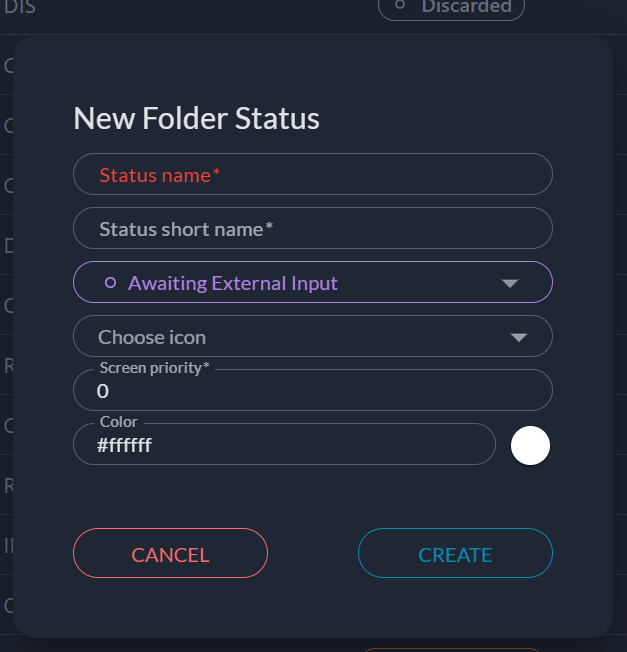Click into the Status name field
Viewport: 627px width, 652px height.
312,174
